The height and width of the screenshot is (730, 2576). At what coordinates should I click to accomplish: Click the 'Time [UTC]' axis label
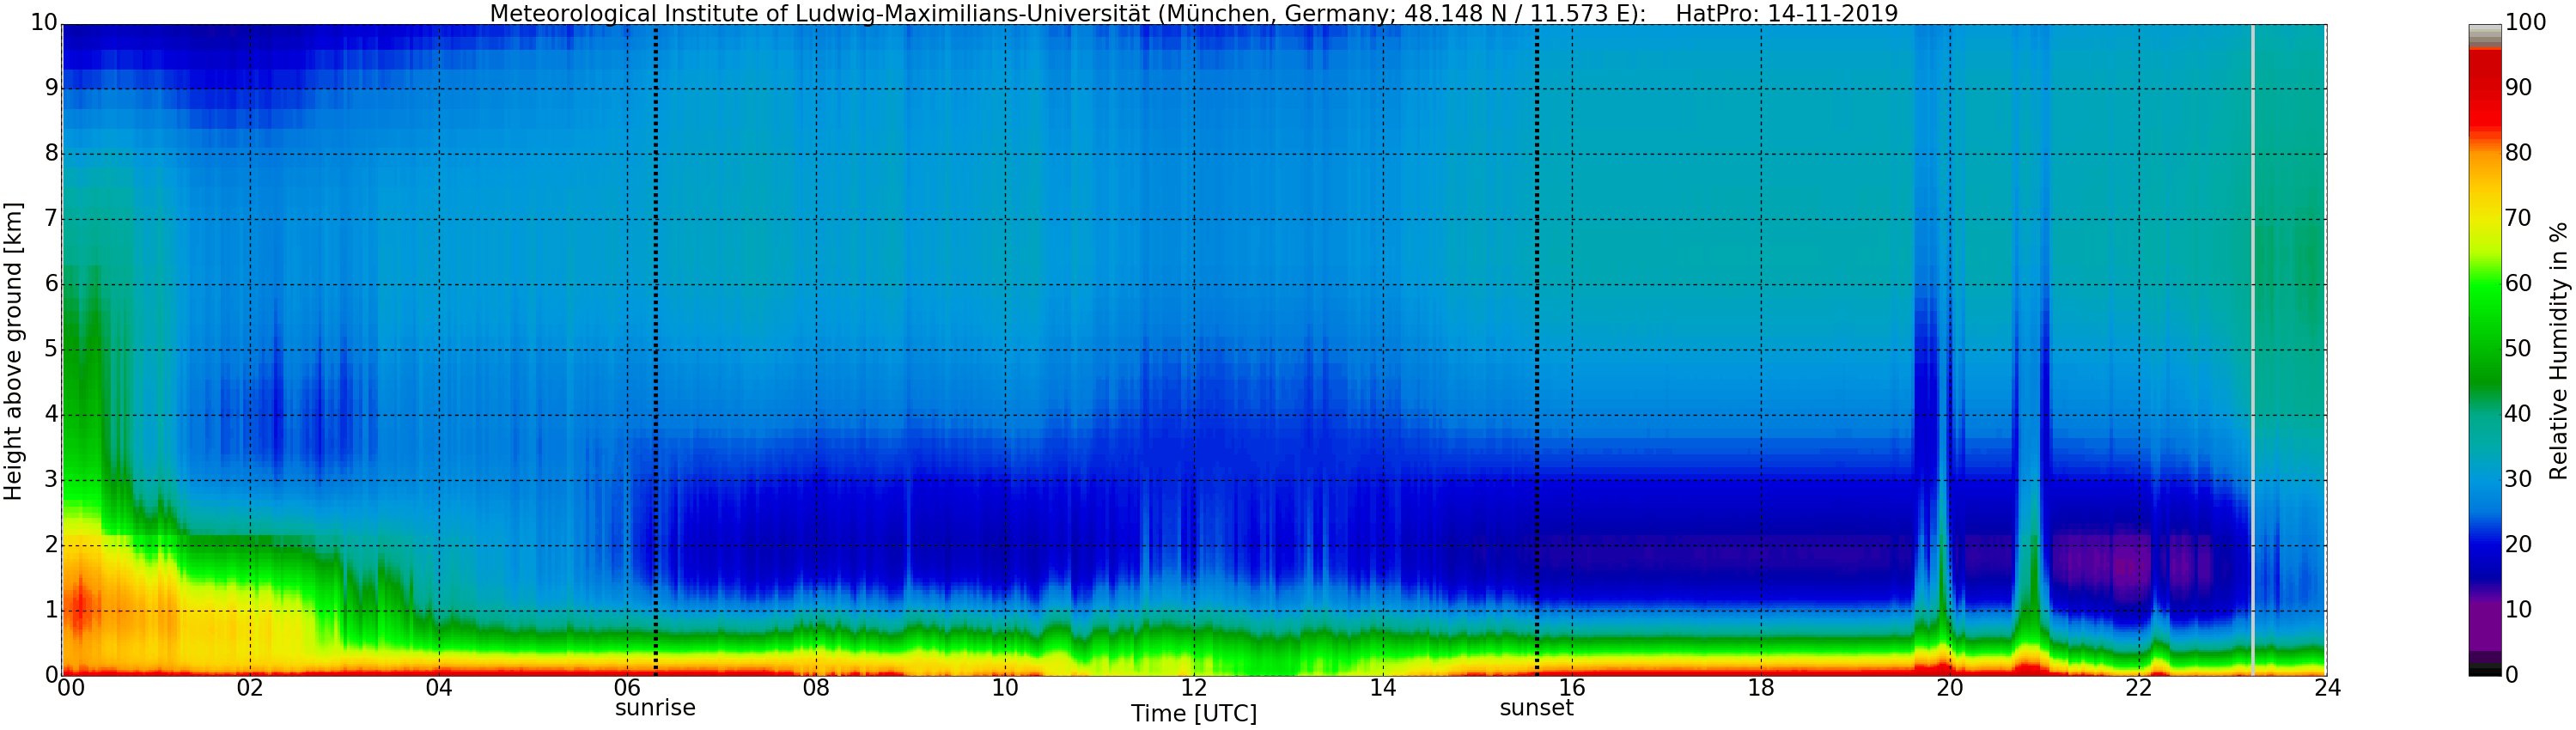(x=1193, y=714)
